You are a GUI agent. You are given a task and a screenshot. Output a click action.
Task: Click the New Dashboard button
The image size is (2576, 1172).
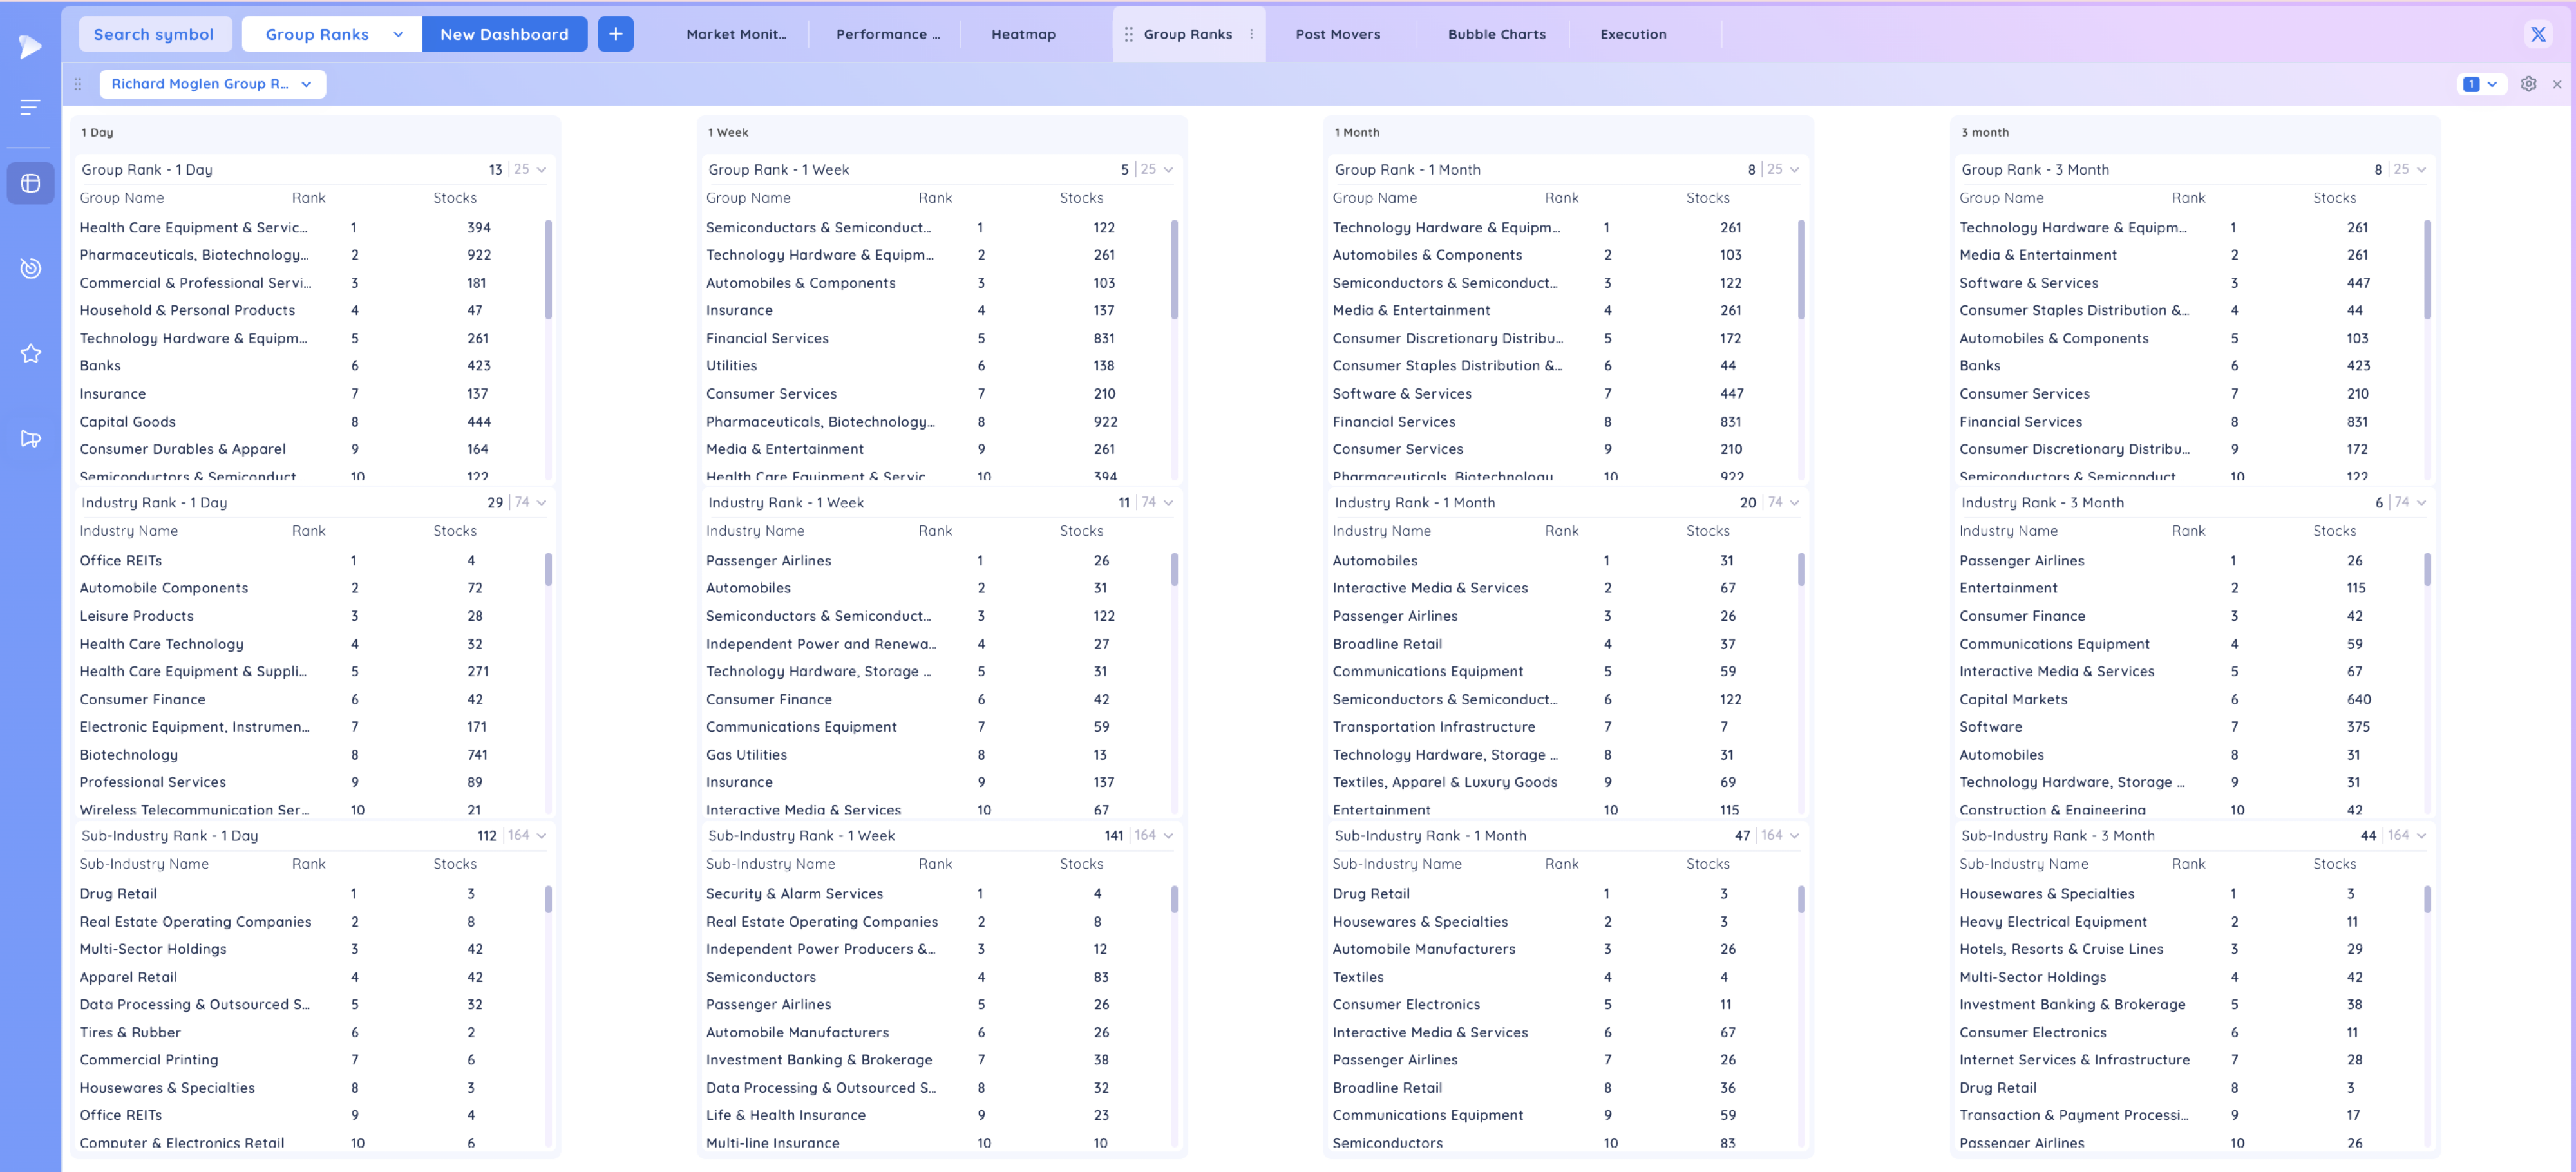click(x=504, y=34)
